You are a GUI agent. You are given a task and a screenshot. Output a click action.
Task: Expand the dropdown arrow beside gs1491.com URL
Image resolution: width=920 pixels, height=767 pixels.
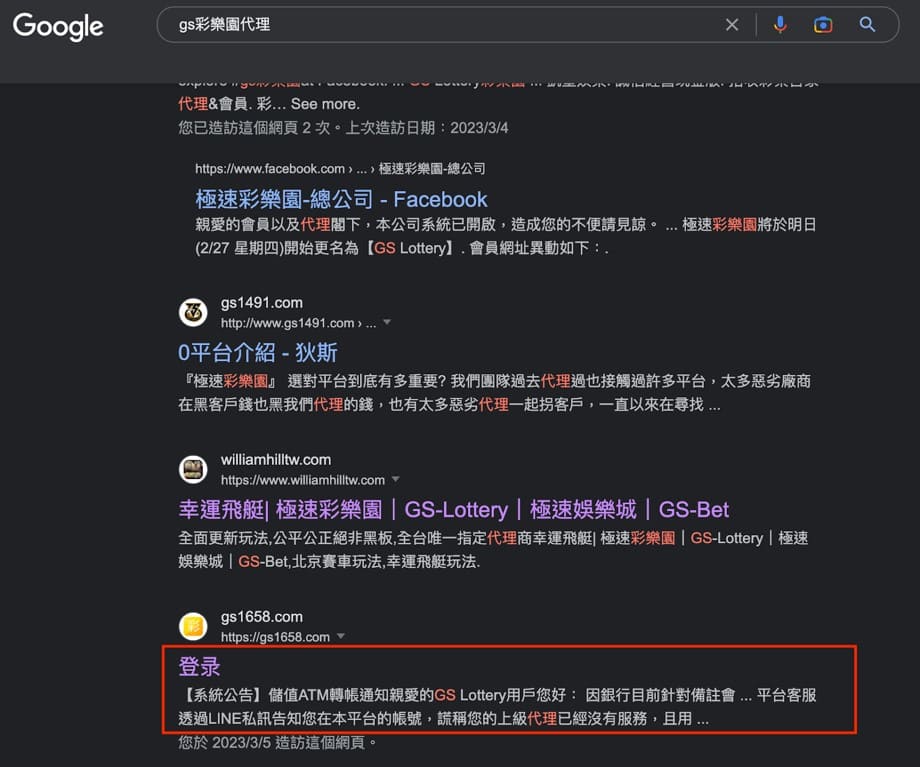(387, 322)
